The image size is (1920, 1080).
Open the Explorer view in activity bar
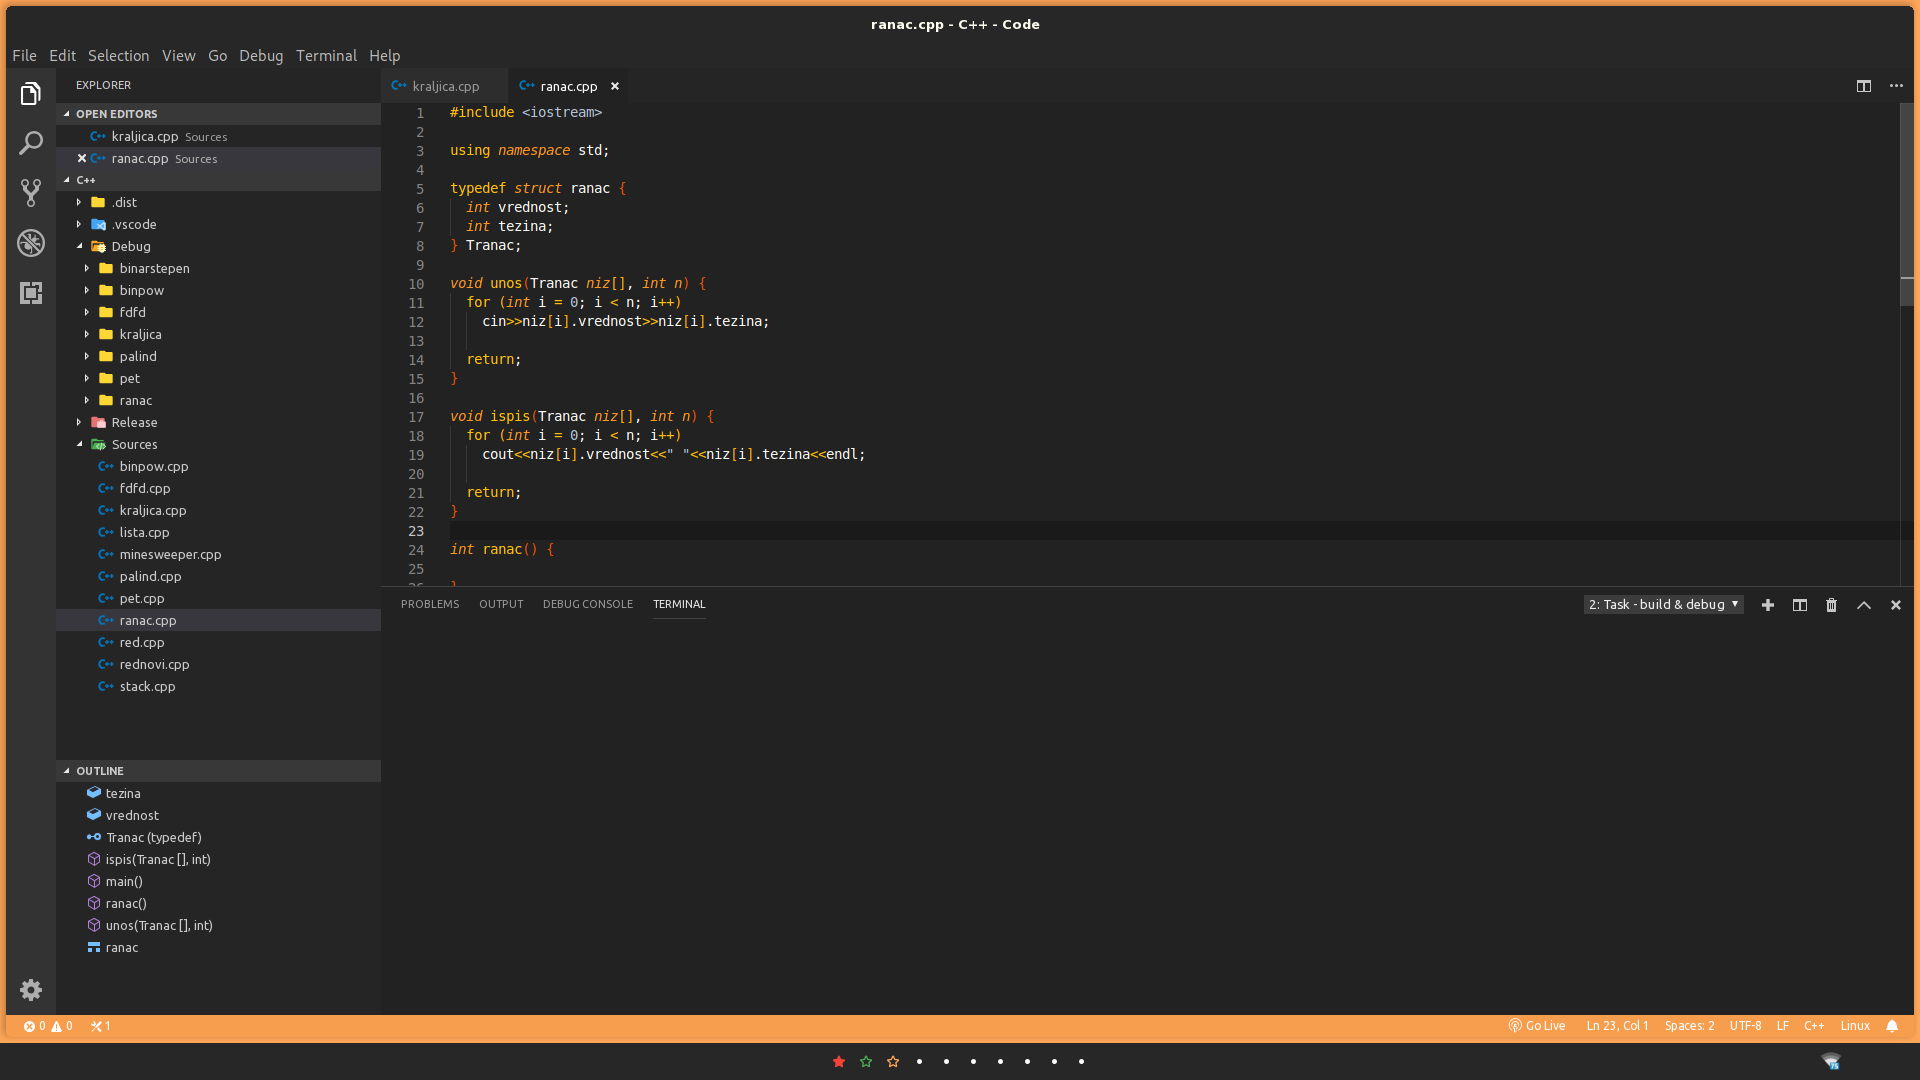coord(31,94)
